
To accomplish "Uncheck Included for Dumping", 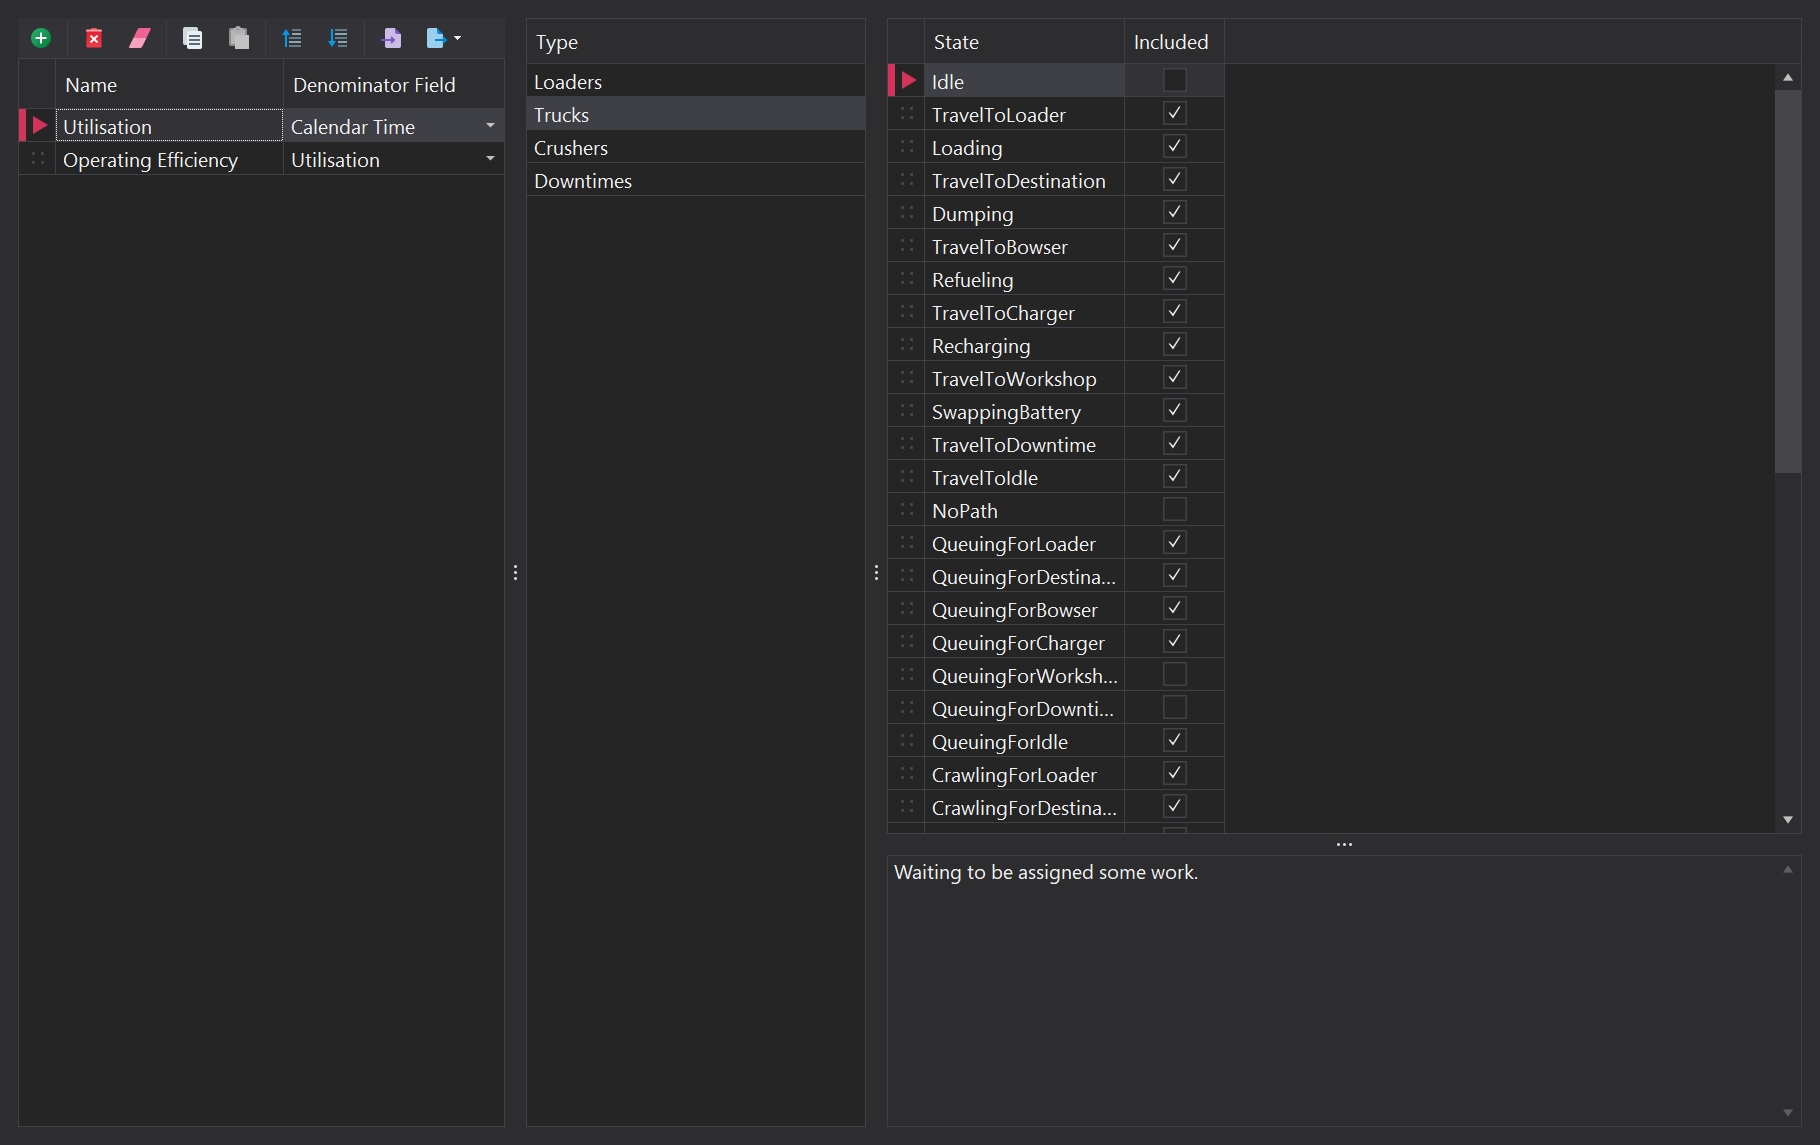I will (x=1175, y=212).
